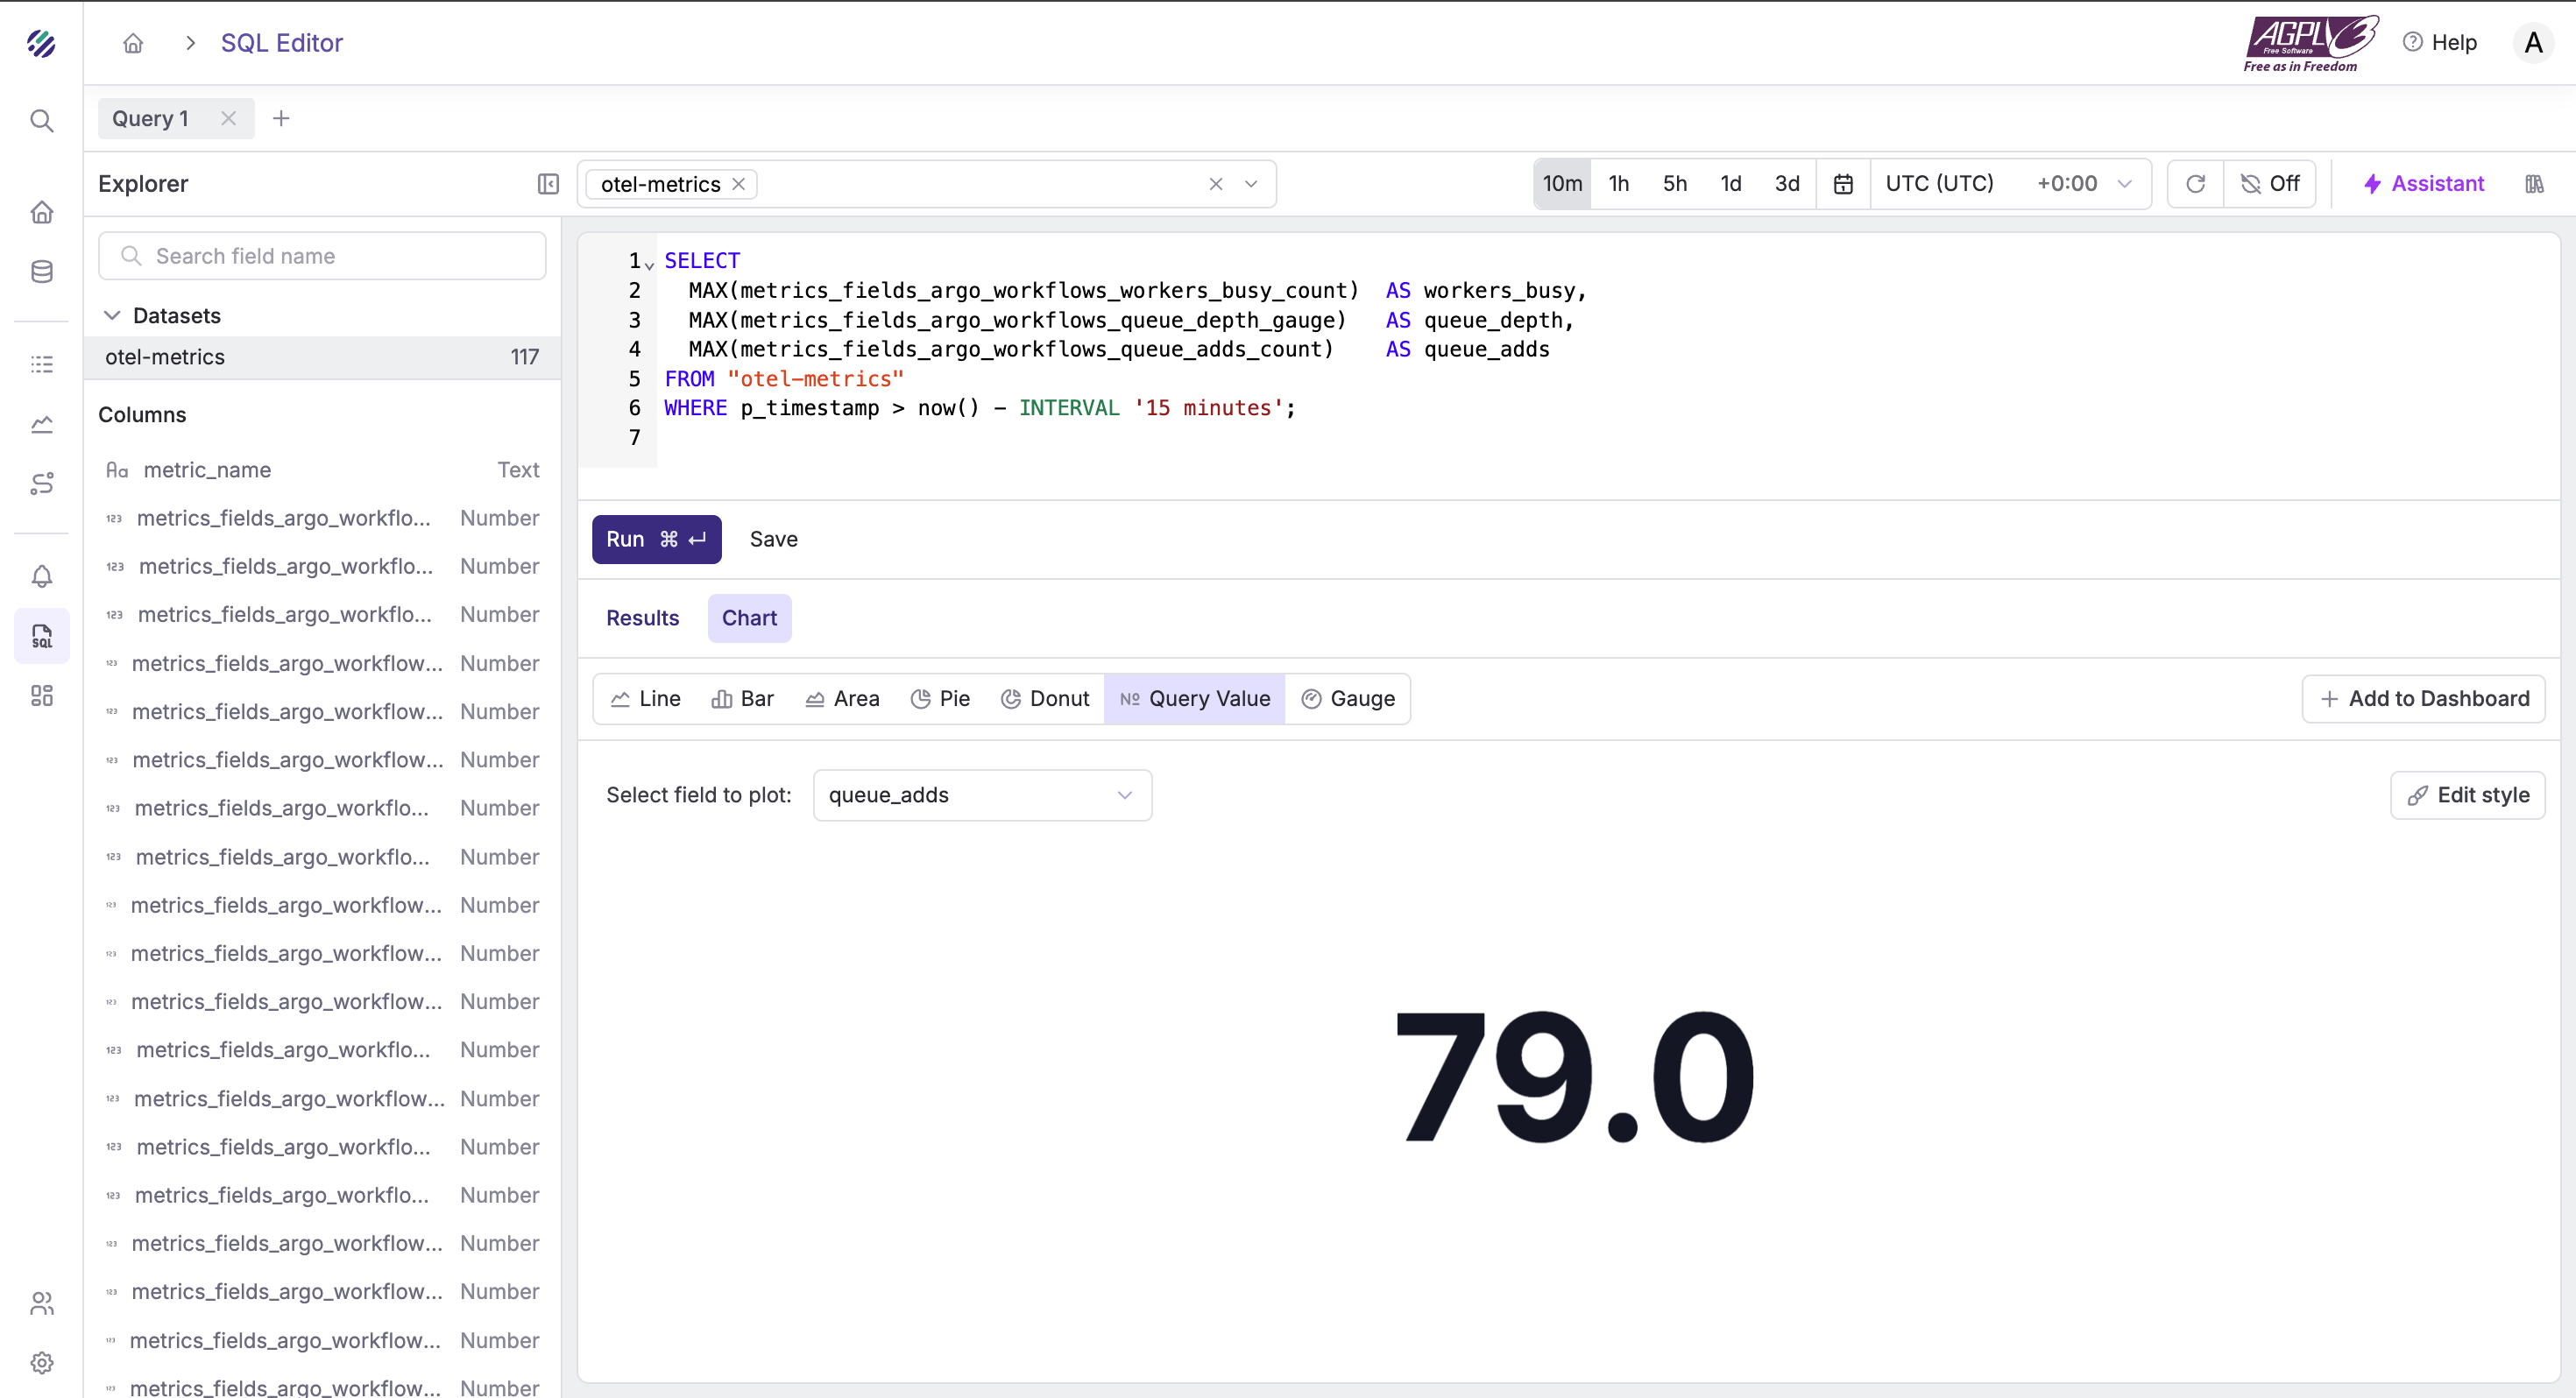
Task: Open the SQL editor sidebar icon
Action: coord(41,636)
